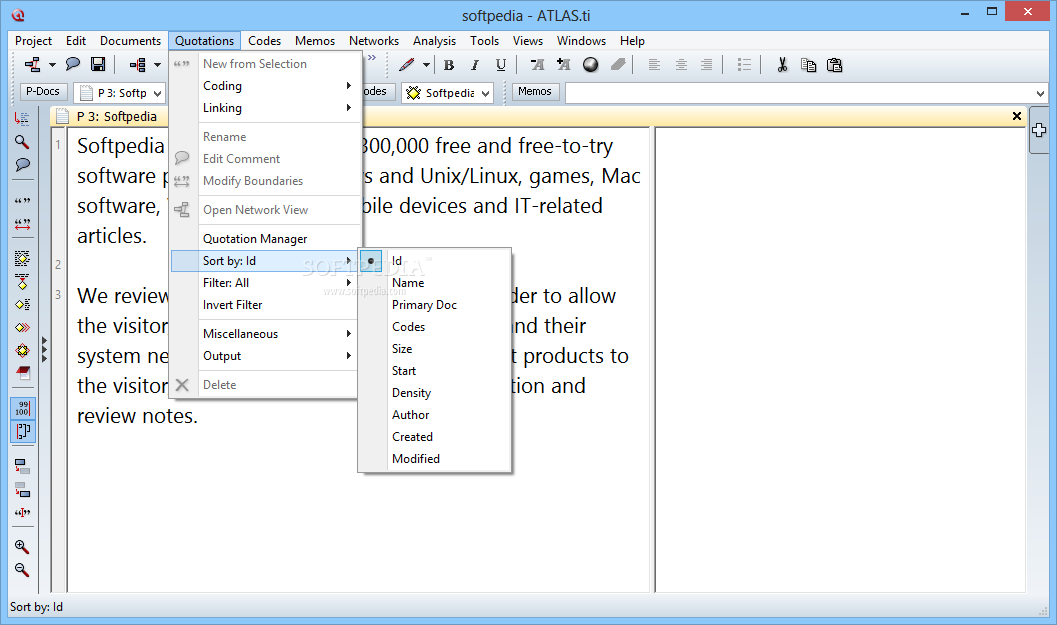Expand the Miscellaneous submenu
Image resolution: width=1057 pixels, height=625 pixels.
[x=264, y=334]
